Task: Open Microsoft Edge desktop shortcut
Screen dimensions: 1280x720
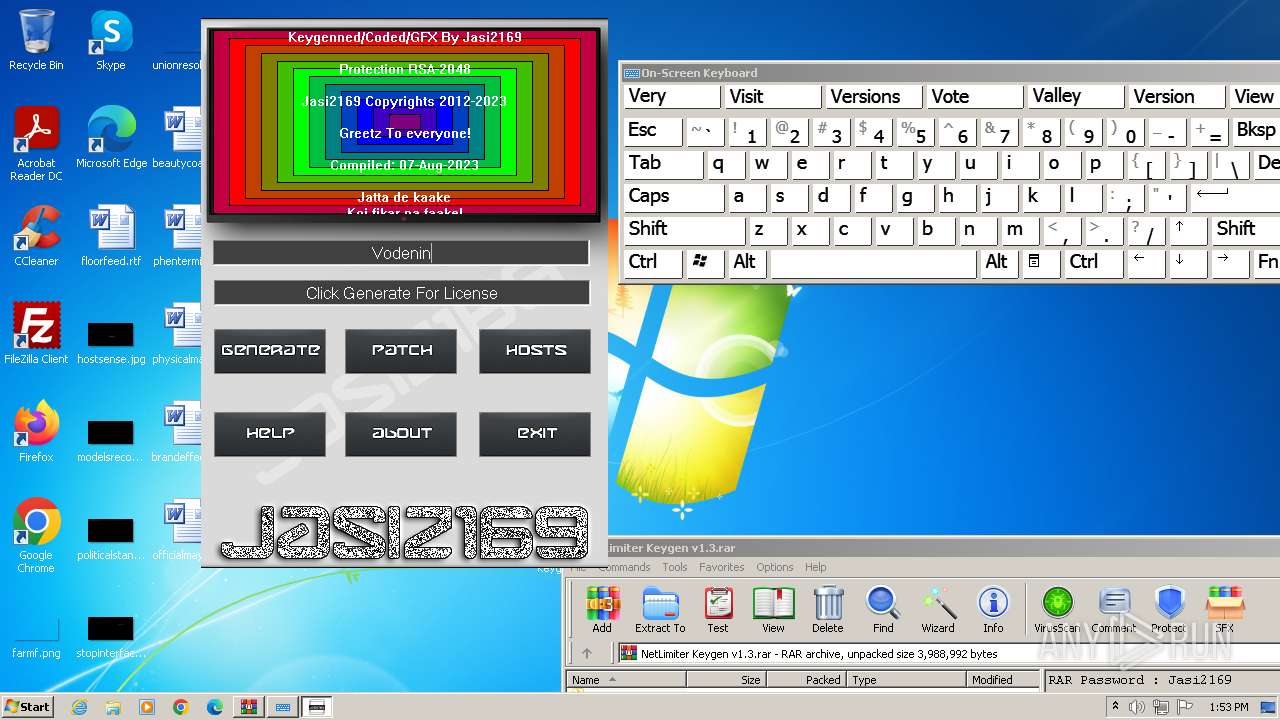Action: point(111,138)
